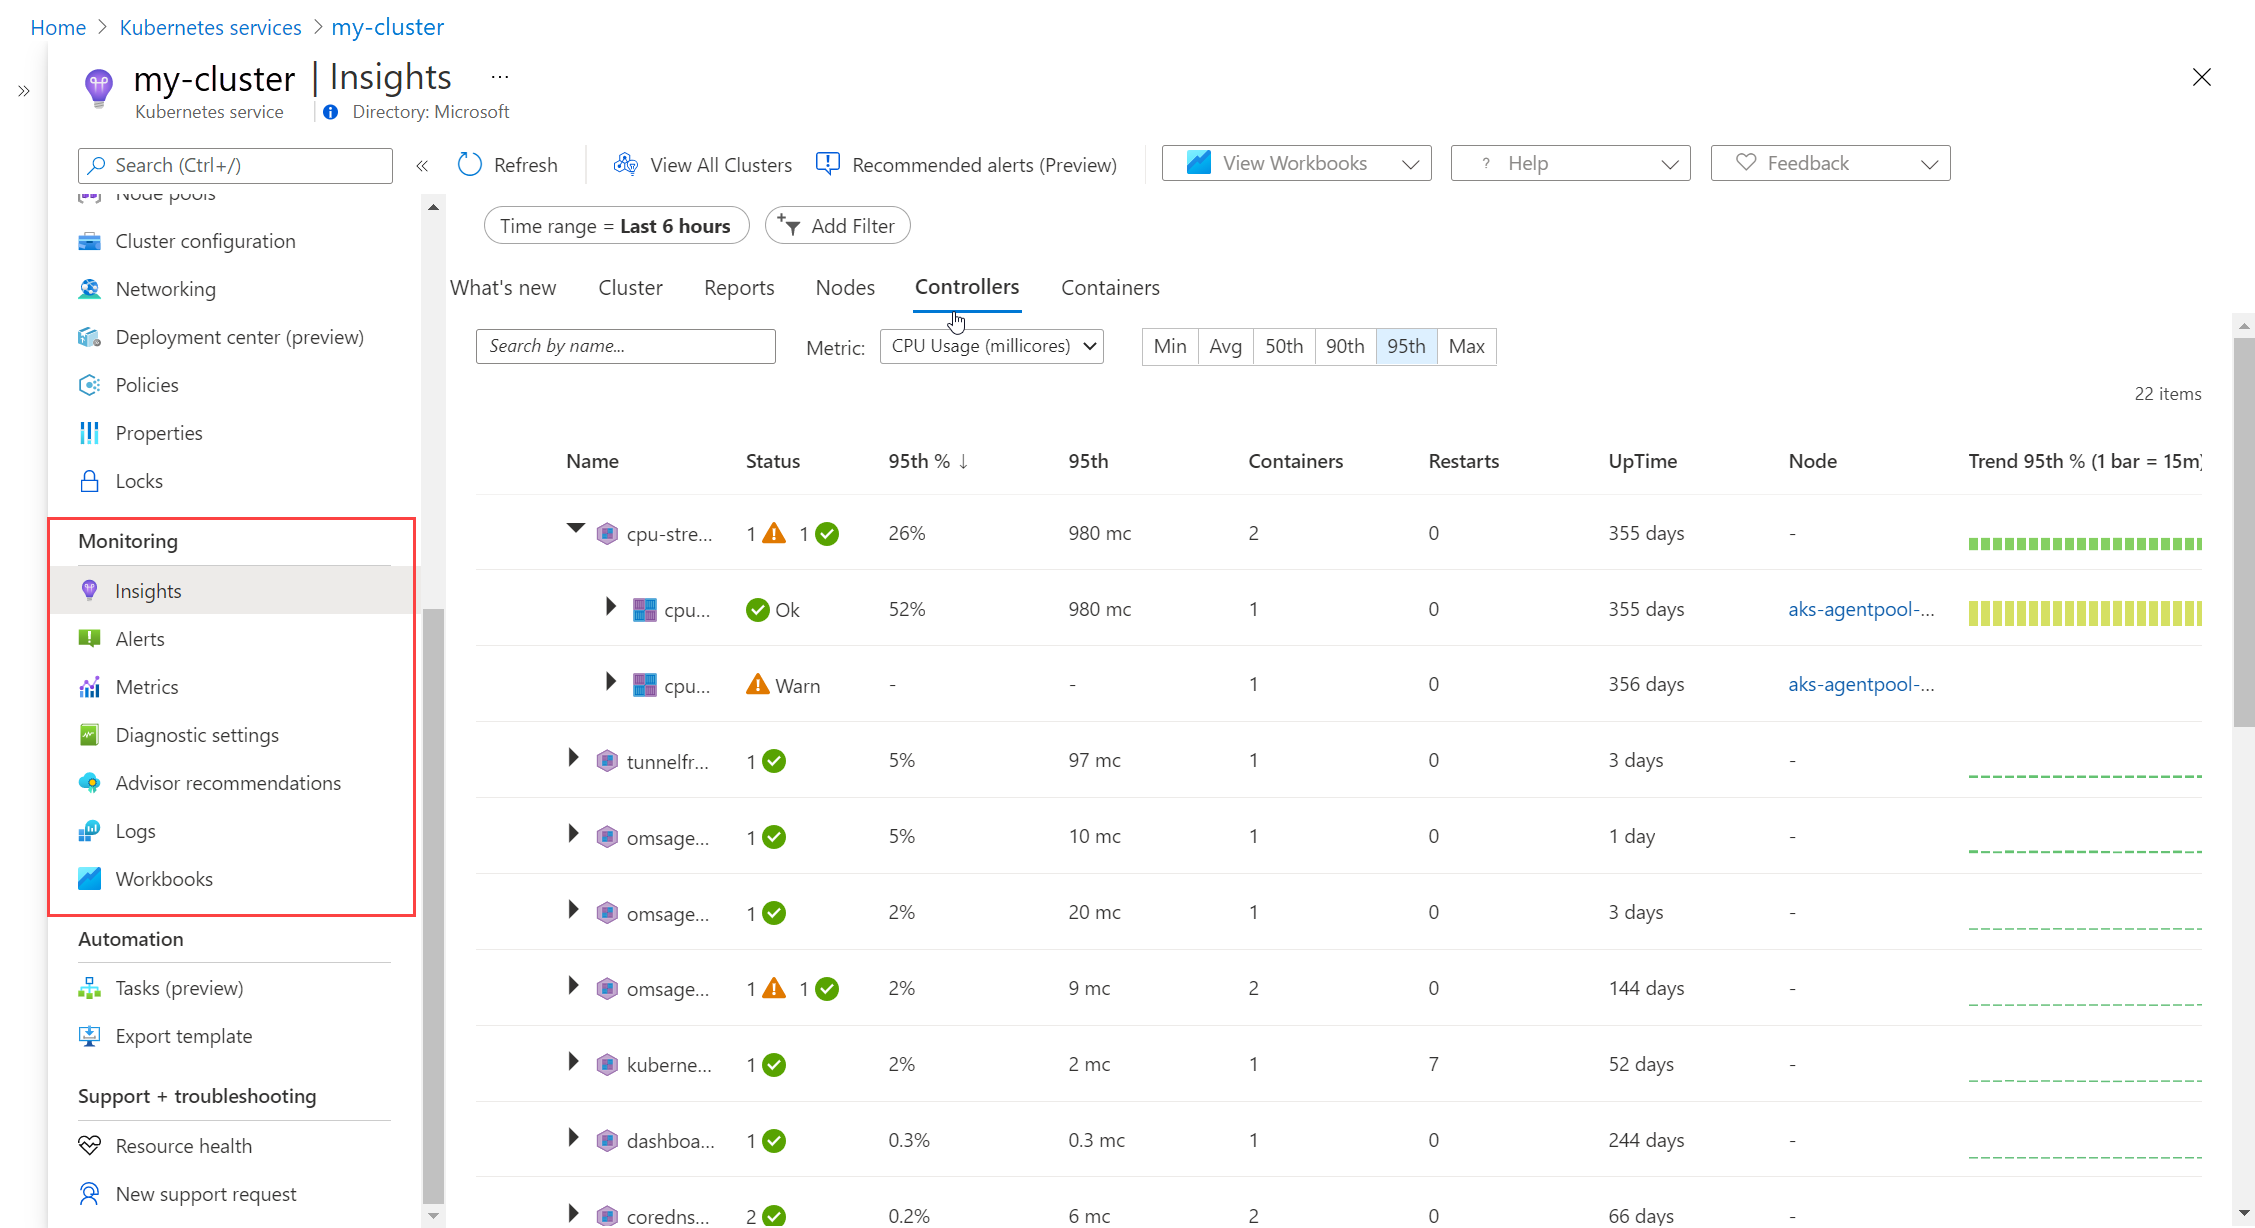
Task: Open Properties in the sidebar
Action: point(158,433)
